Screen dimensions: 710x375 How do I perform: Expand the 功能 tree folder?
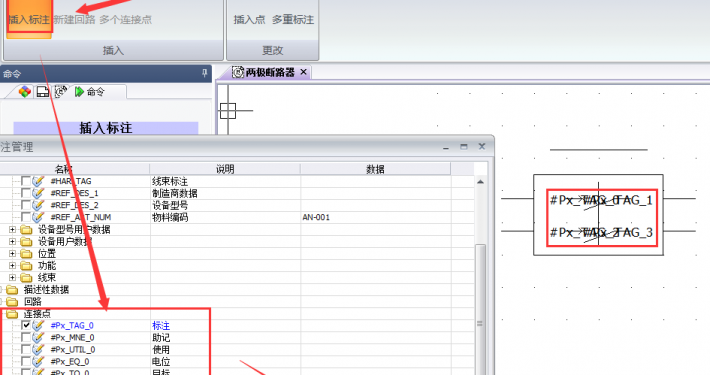click(x=13, y=265)
